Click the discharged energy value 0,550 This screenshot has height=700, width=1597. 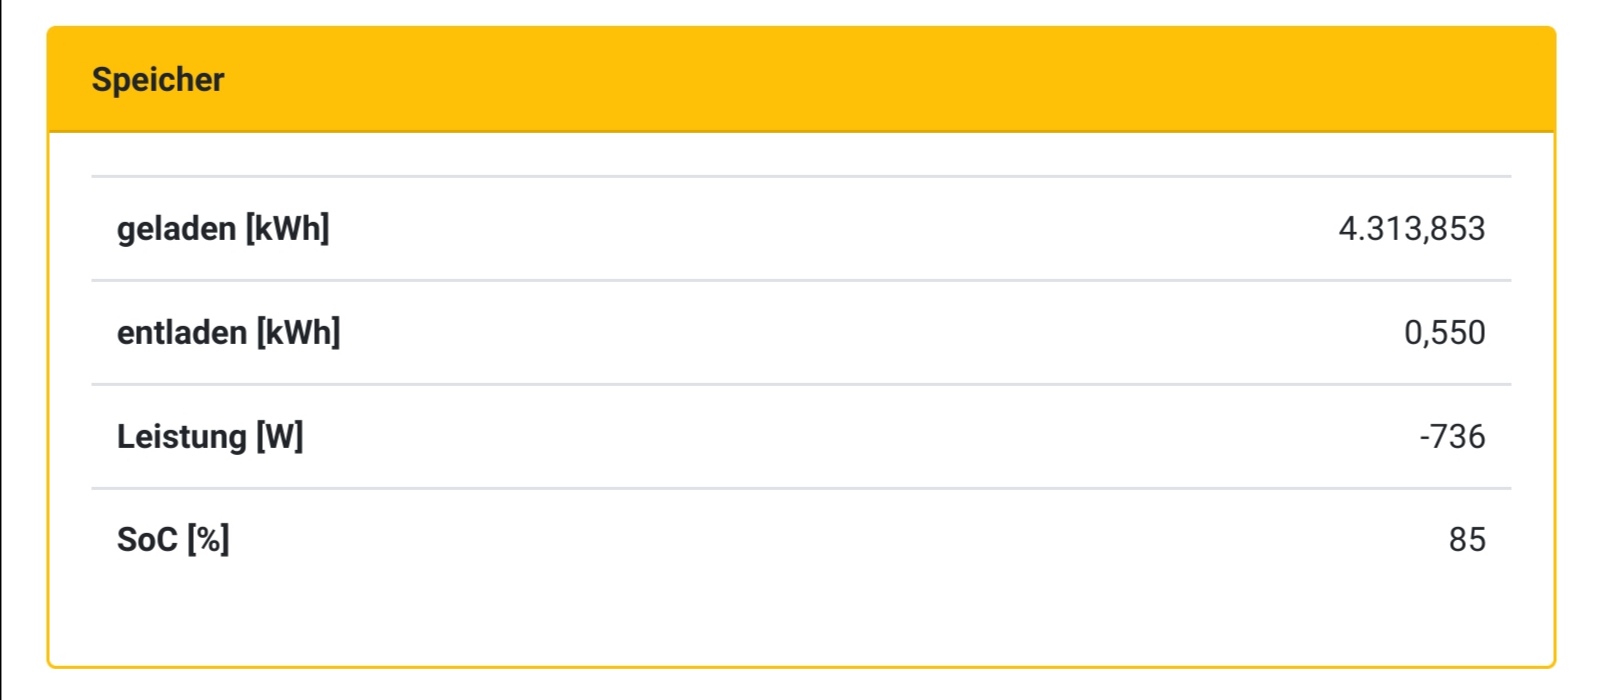click(x=1444, y=333)
